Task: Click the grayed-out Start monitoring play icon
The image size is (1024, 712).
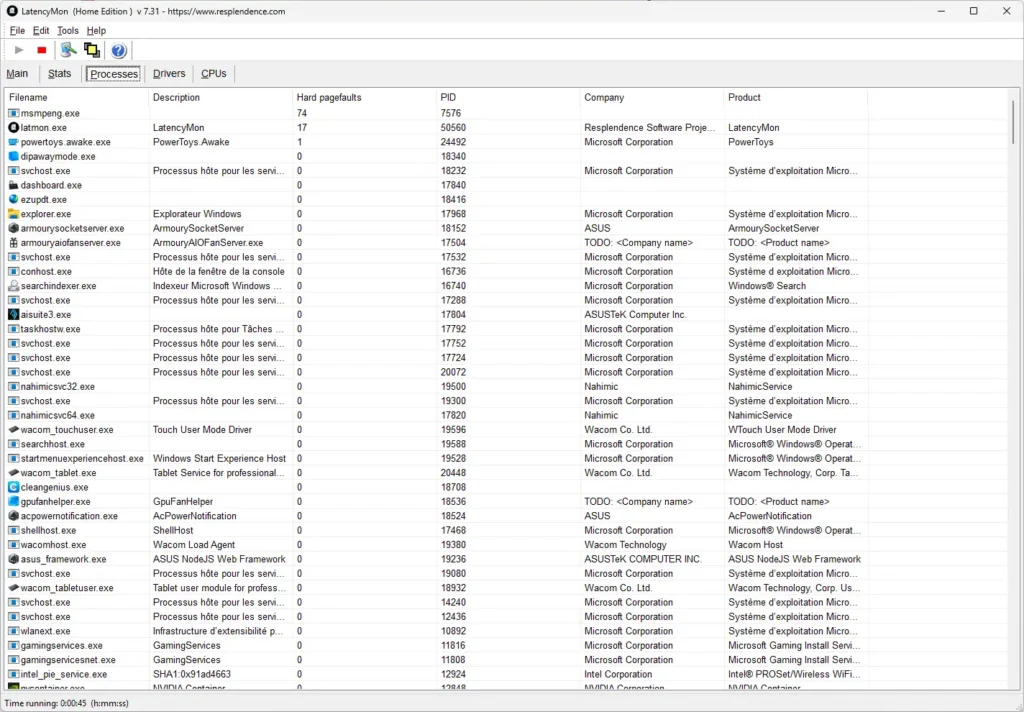Action: 19,50
